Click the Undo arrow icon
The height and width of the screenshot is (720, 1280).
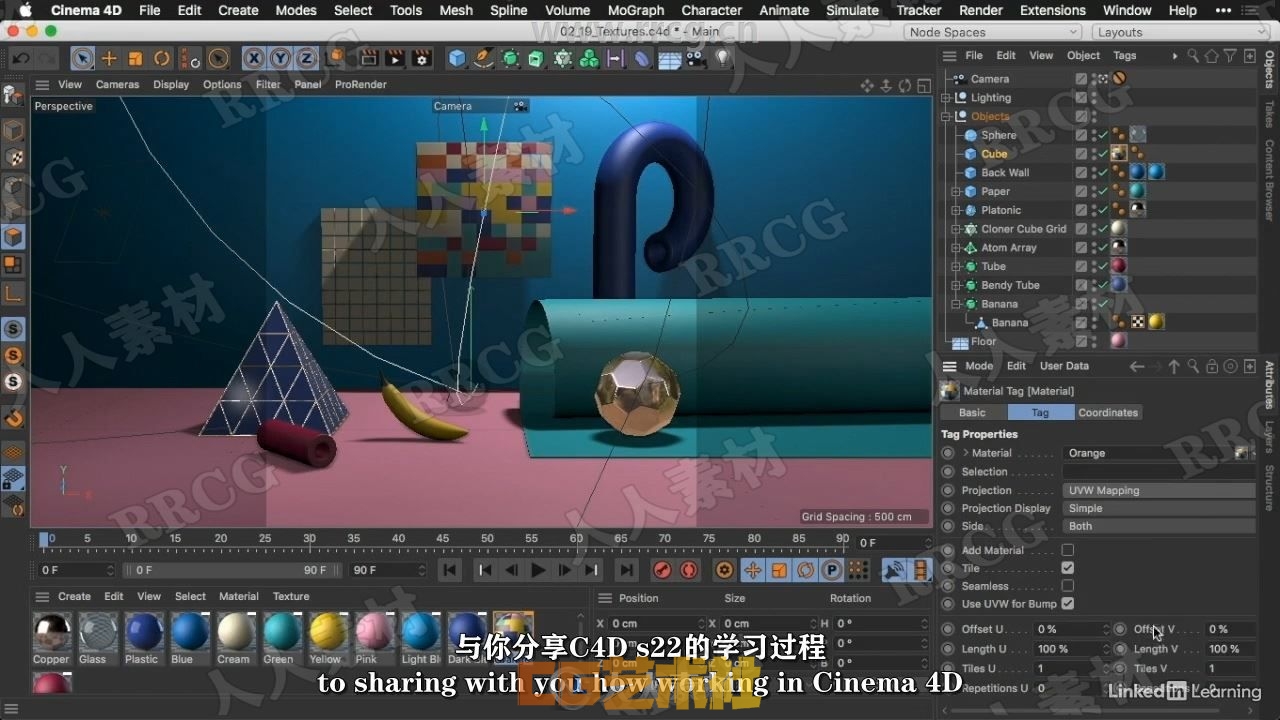click(x=21, y=58)
